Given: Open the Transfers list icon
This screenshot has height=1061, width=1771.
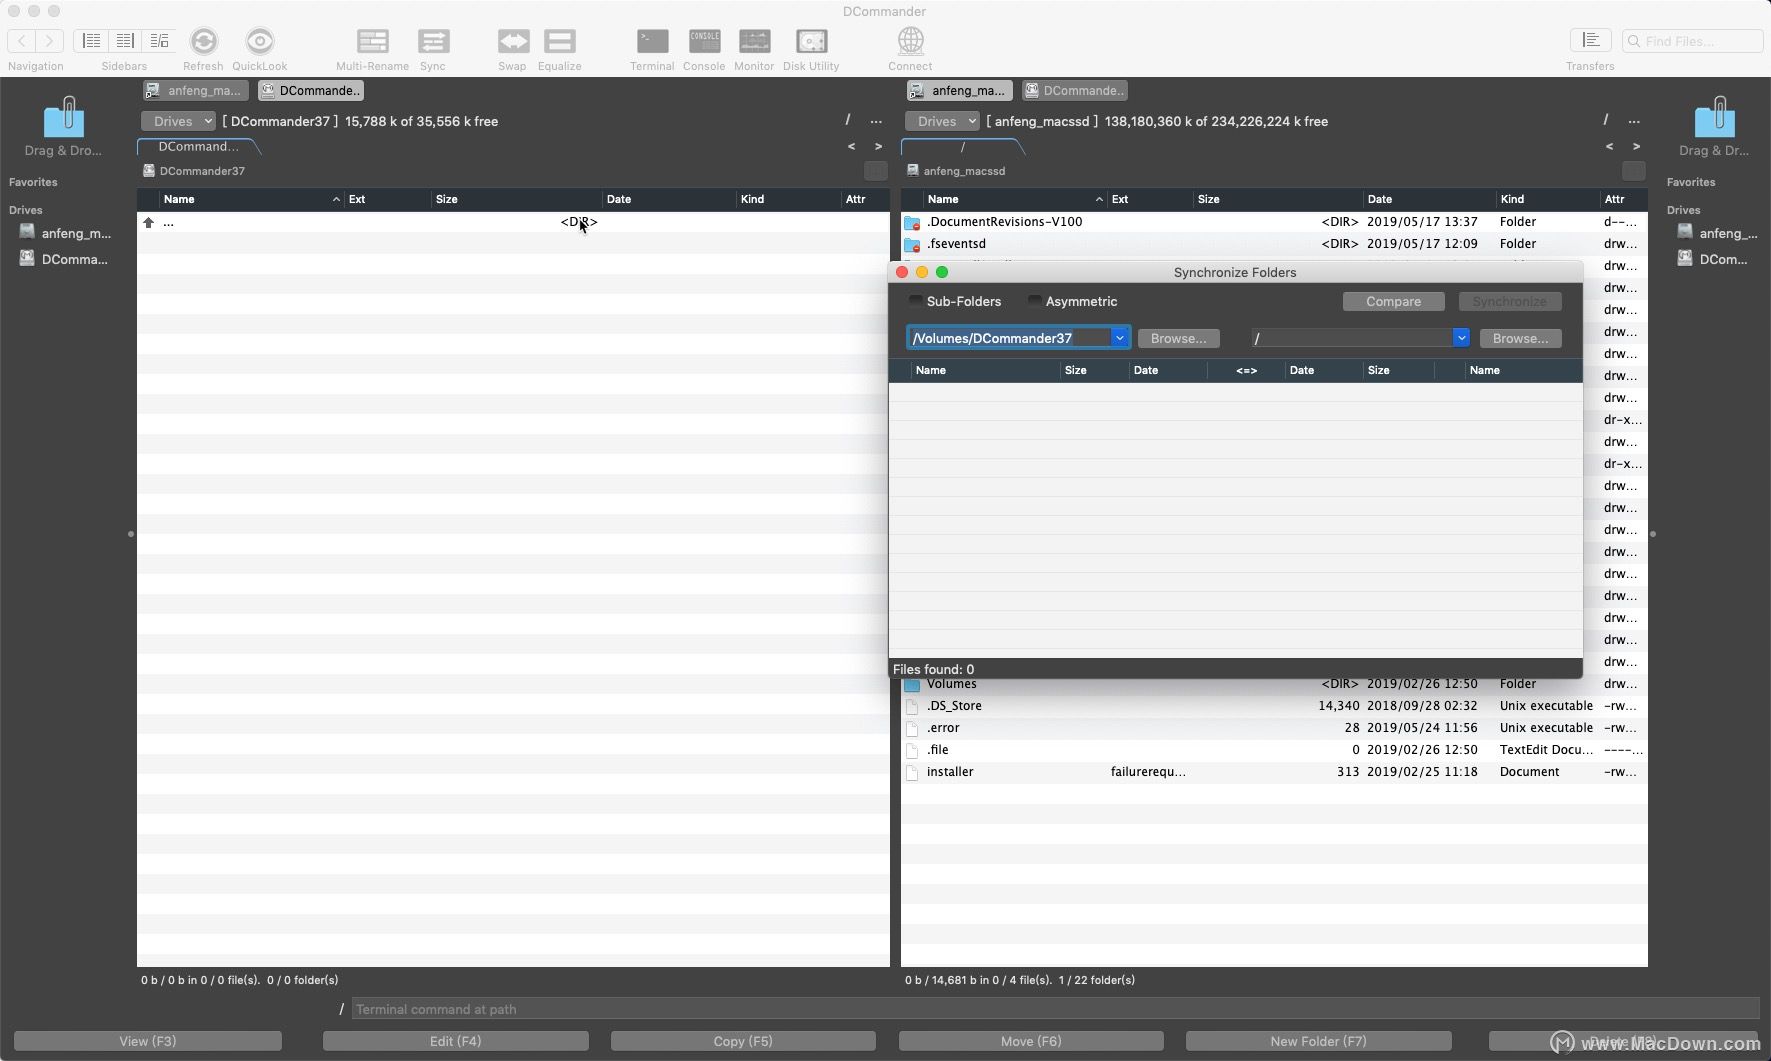Looking at the screenshot, I should 1590,40.
